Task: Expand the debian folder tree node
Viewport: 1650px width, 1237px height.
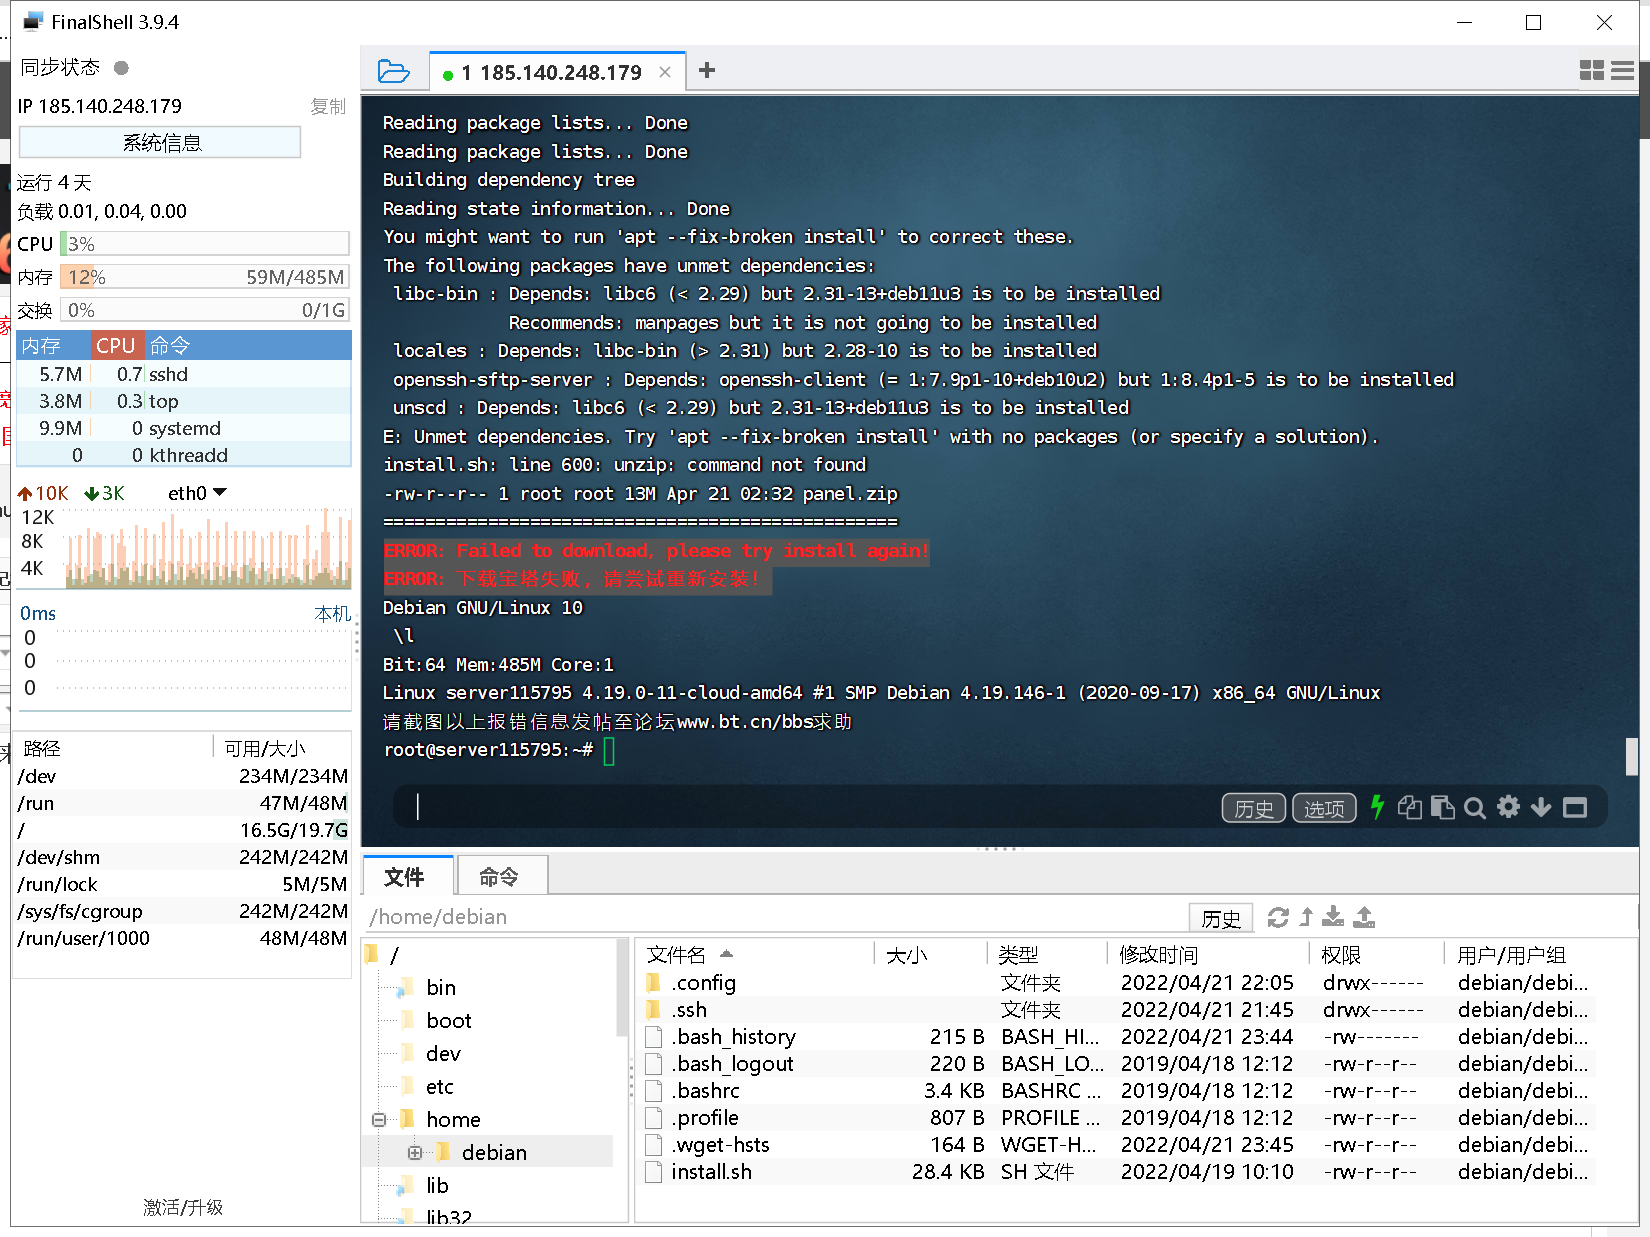Action: (414, 1153)
